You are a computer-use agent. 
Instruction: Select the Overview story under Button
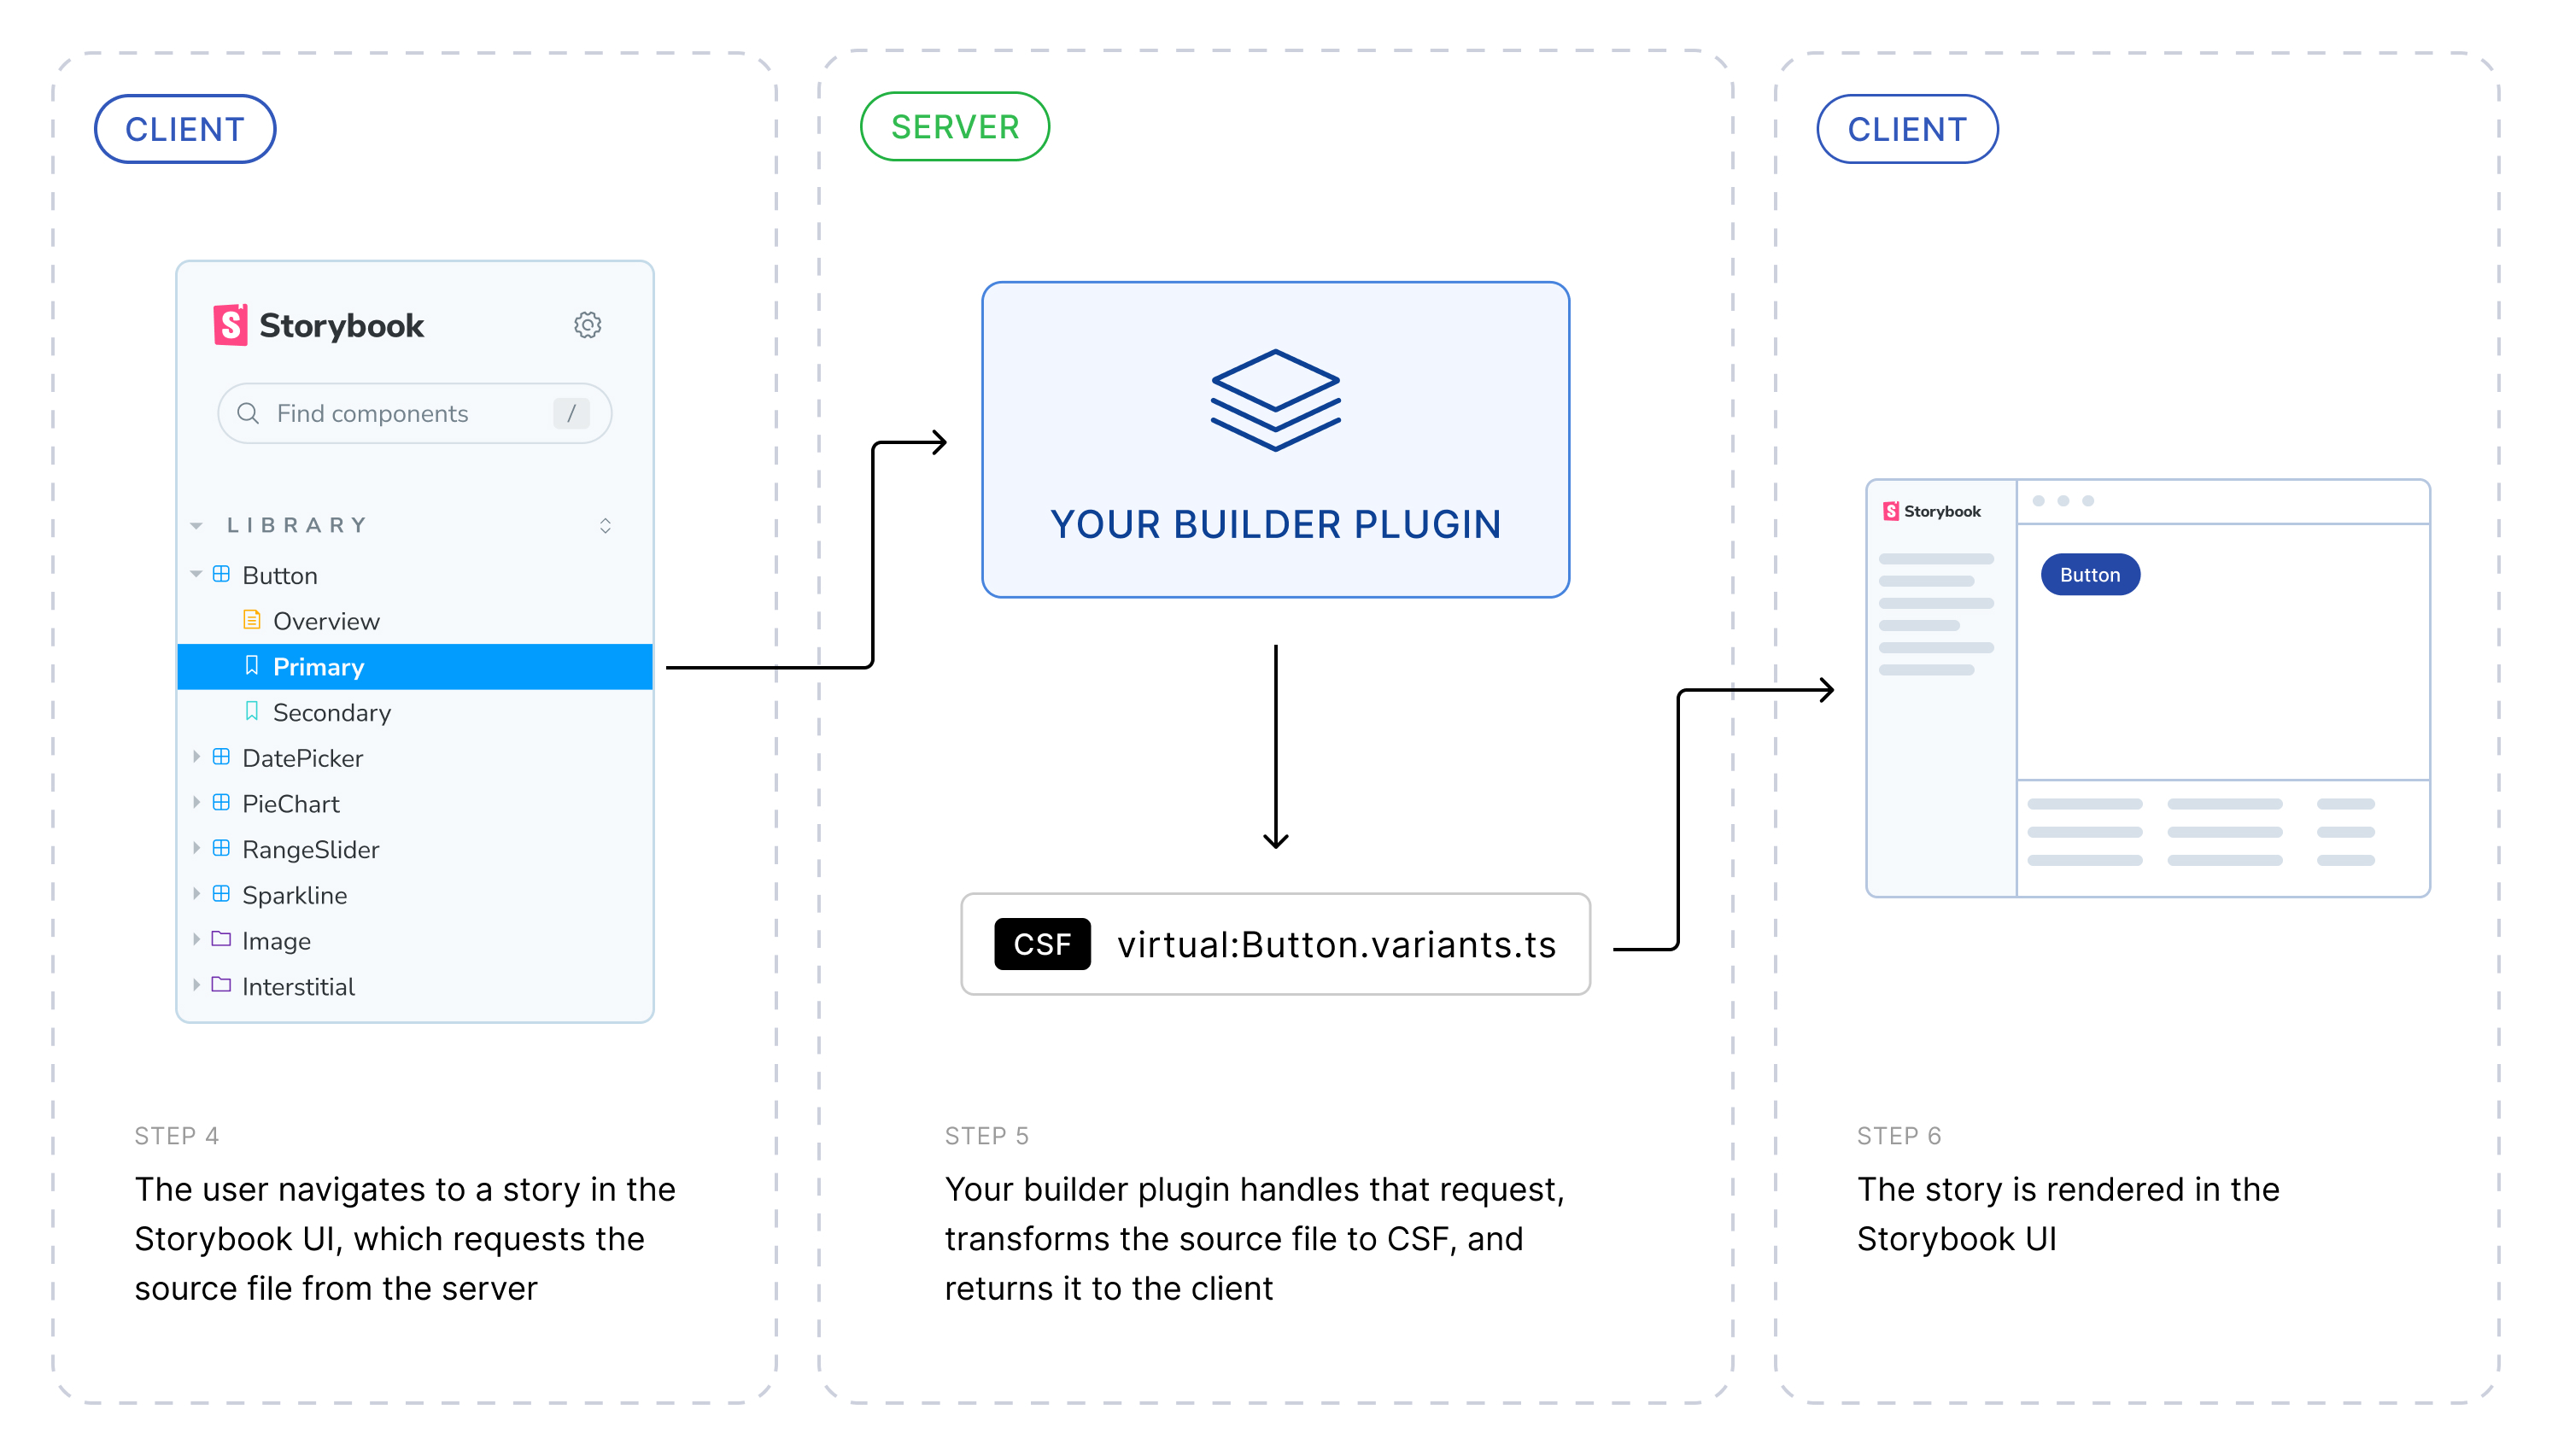click(x=326, y=620)
